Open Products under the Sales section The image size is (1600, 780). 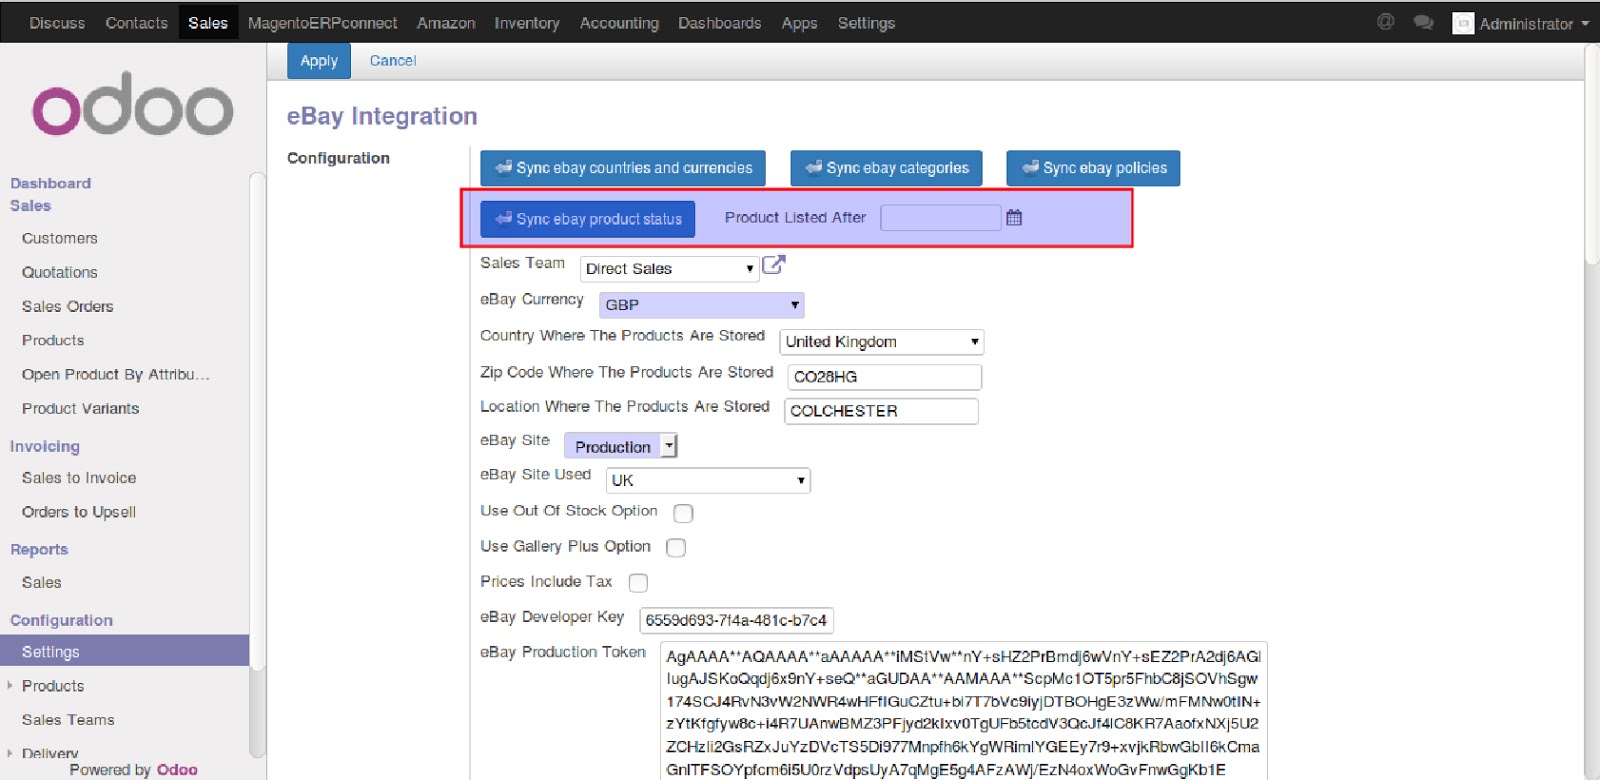53,341
